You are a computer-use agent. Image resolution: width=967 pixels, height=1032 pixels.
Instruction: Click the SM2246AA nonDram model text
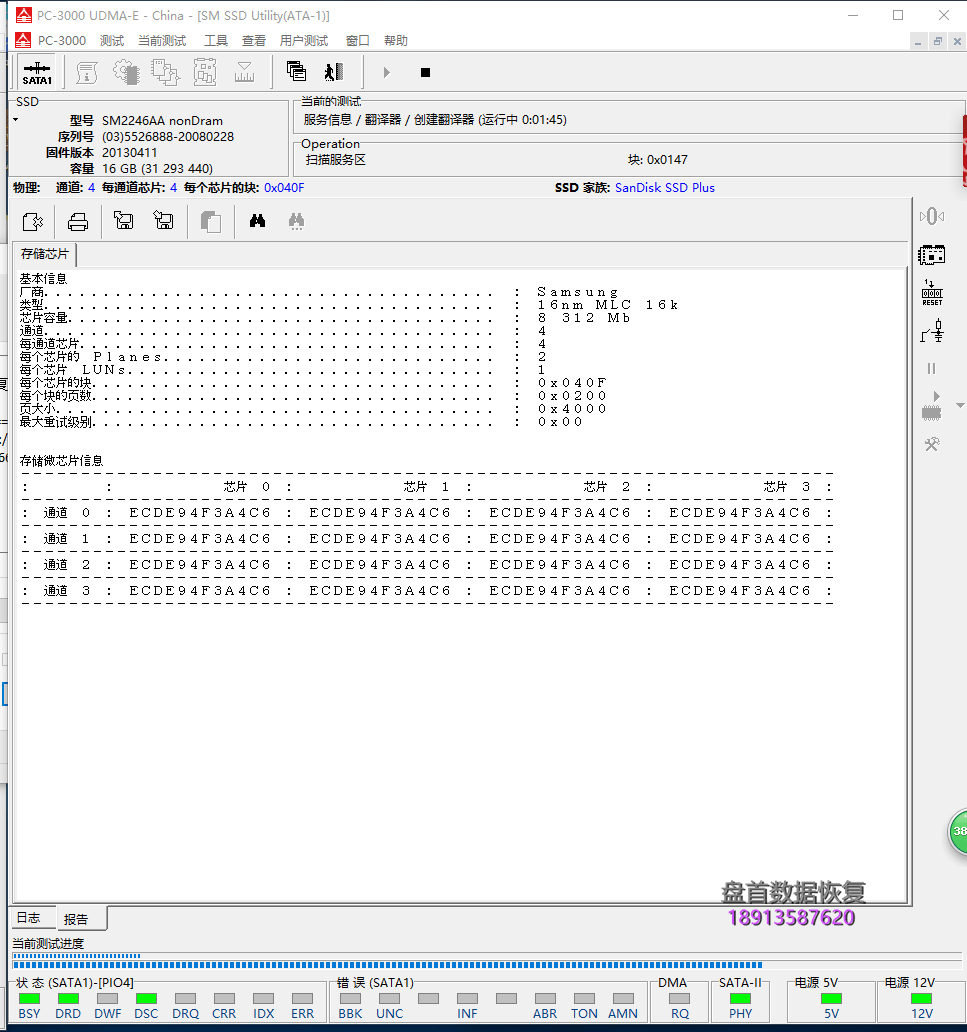coord(163,120)
